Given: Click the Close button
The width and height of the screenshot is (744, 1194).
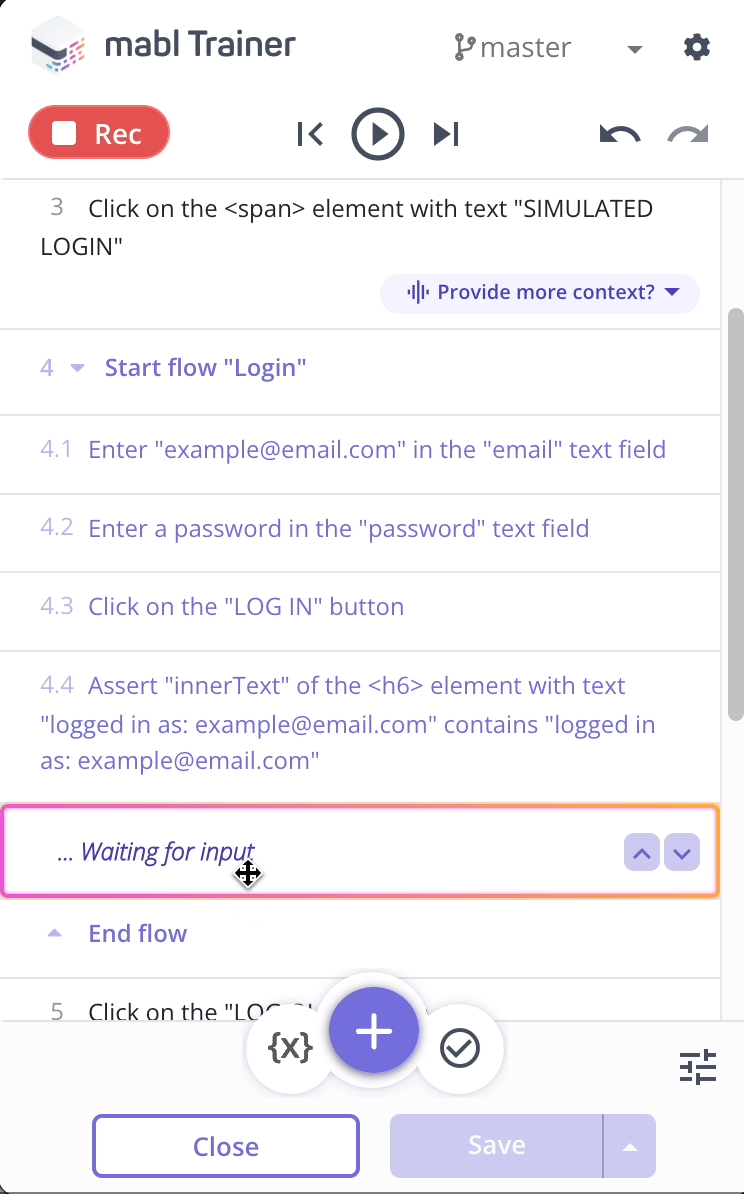Looking at the screenshot, I should 226,1146.
